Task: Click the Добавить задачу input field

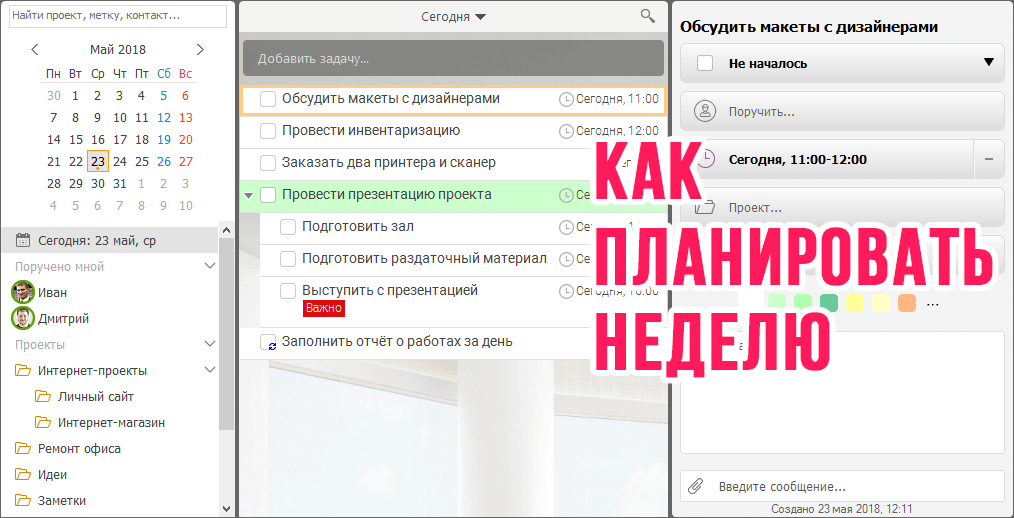Action: coord(453,58)
